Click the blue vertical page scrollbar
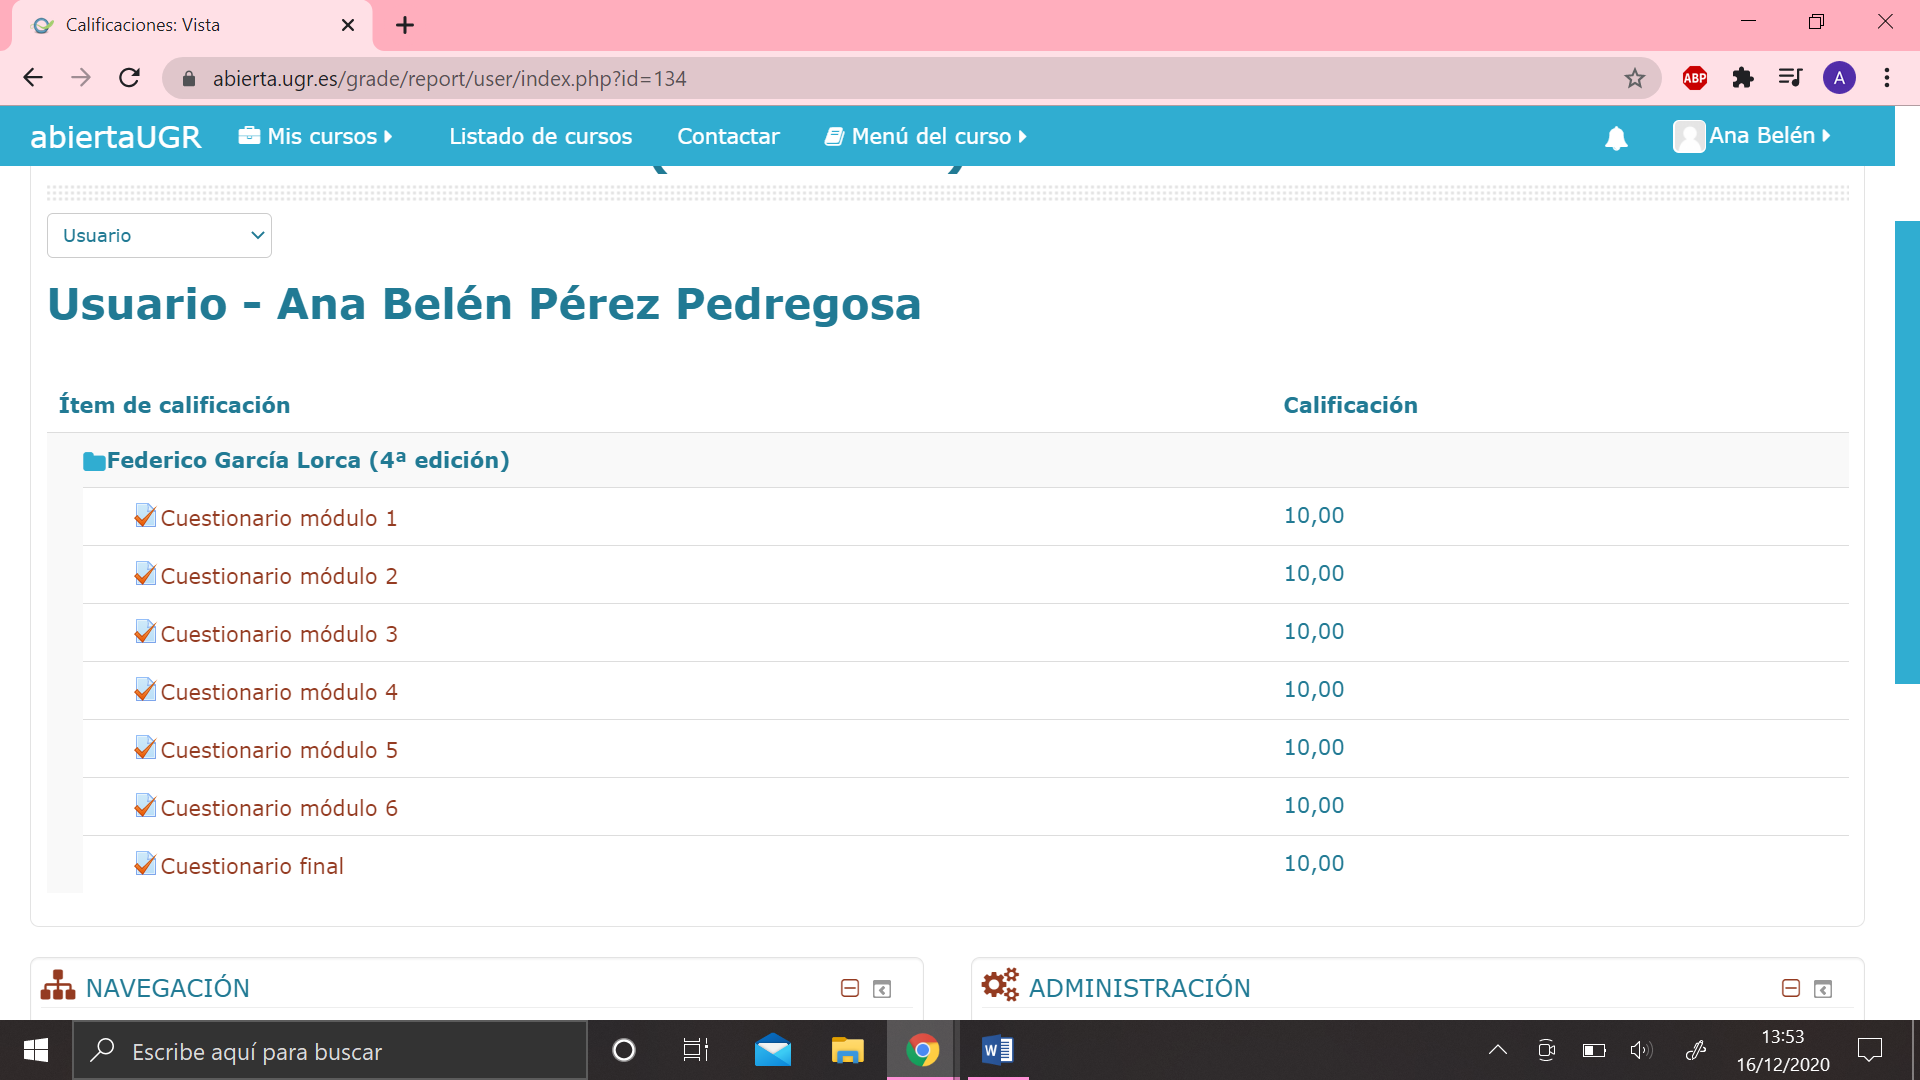Viewport: 1920px width, 1080px height. [x=1906, y=452]
